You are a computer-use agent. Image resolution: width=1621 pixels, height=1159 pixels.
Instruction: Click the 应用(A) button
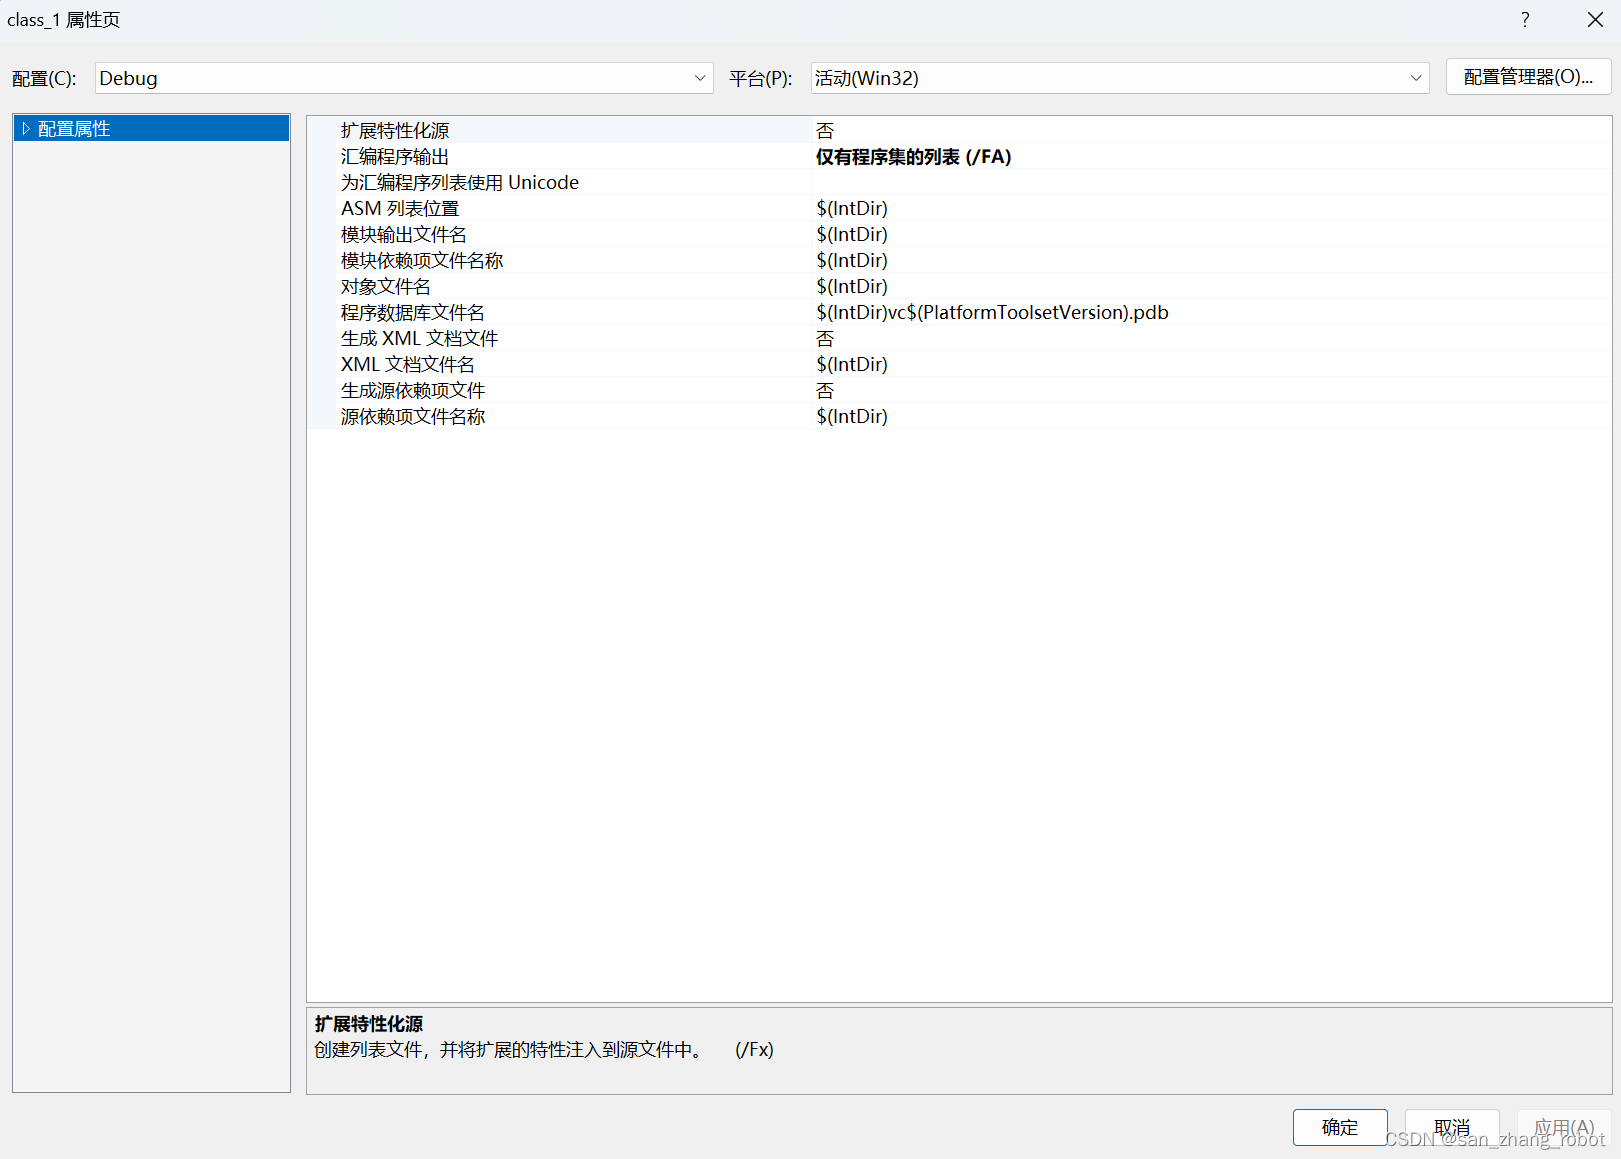pyautogui.click(x=1563, y=1127)
